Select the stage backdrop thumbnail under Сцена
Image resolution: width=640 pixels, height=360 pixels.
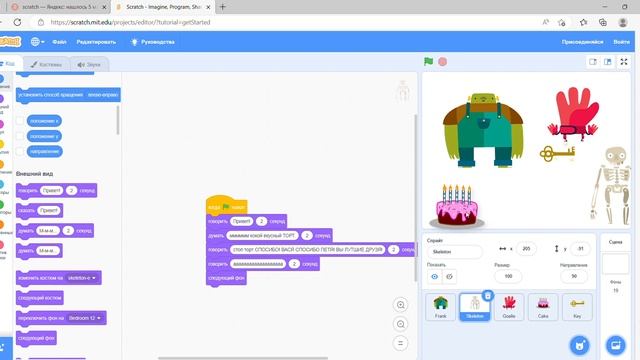coord(616,263)
